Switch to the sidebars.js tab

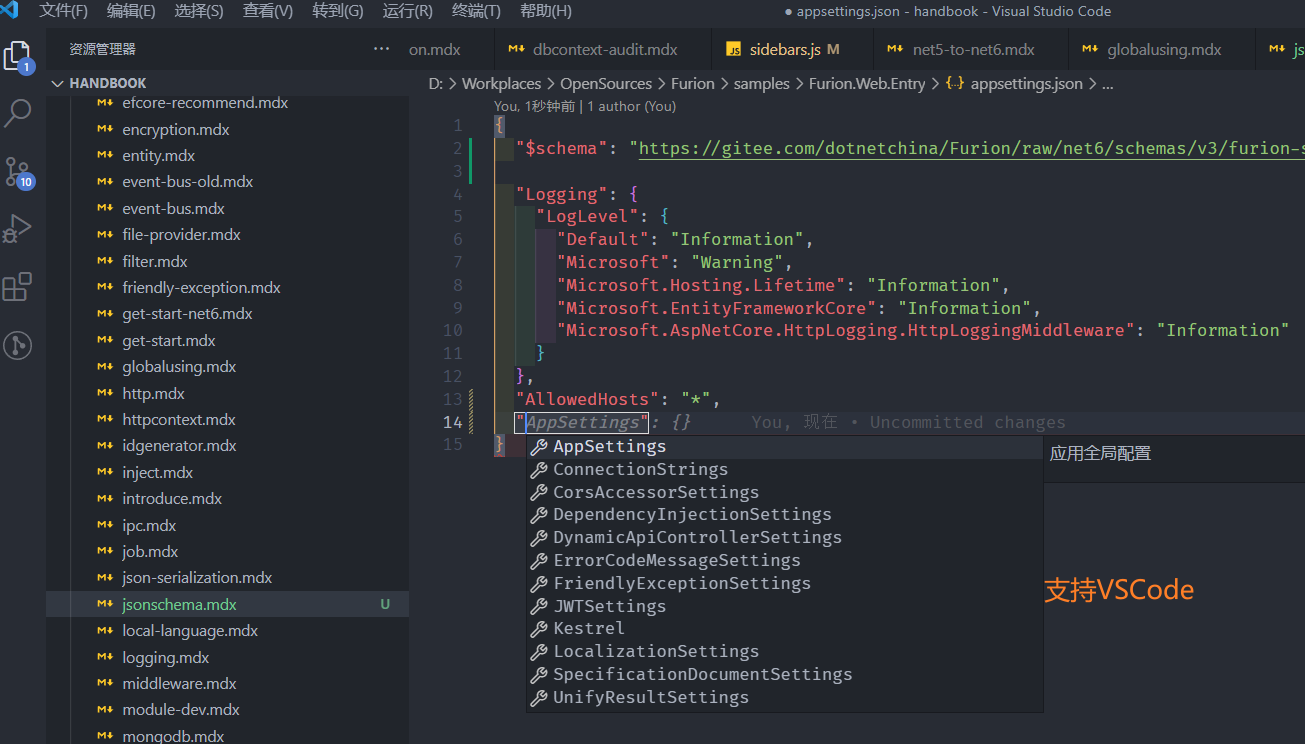tap(785, 49)
